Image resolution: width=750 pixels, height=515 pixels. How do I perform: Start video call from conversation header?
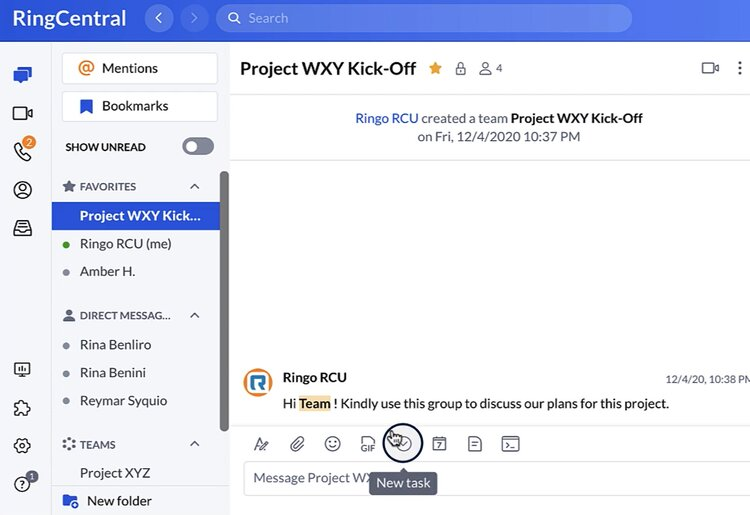click(710, 68)
